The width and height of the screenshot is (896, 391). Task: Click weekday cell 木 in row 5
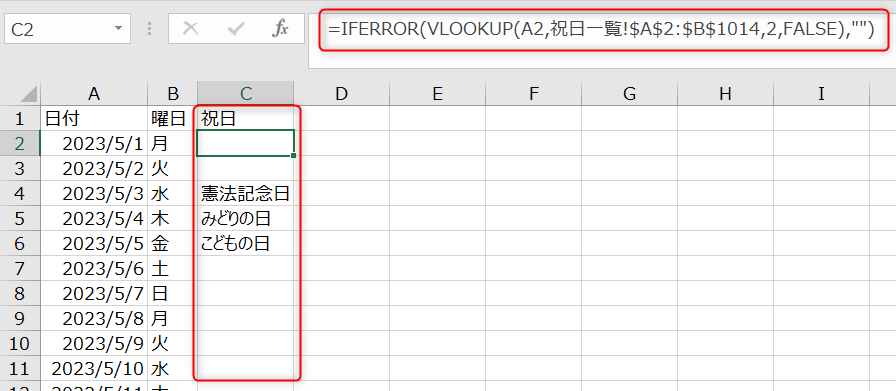coord(173,219)
